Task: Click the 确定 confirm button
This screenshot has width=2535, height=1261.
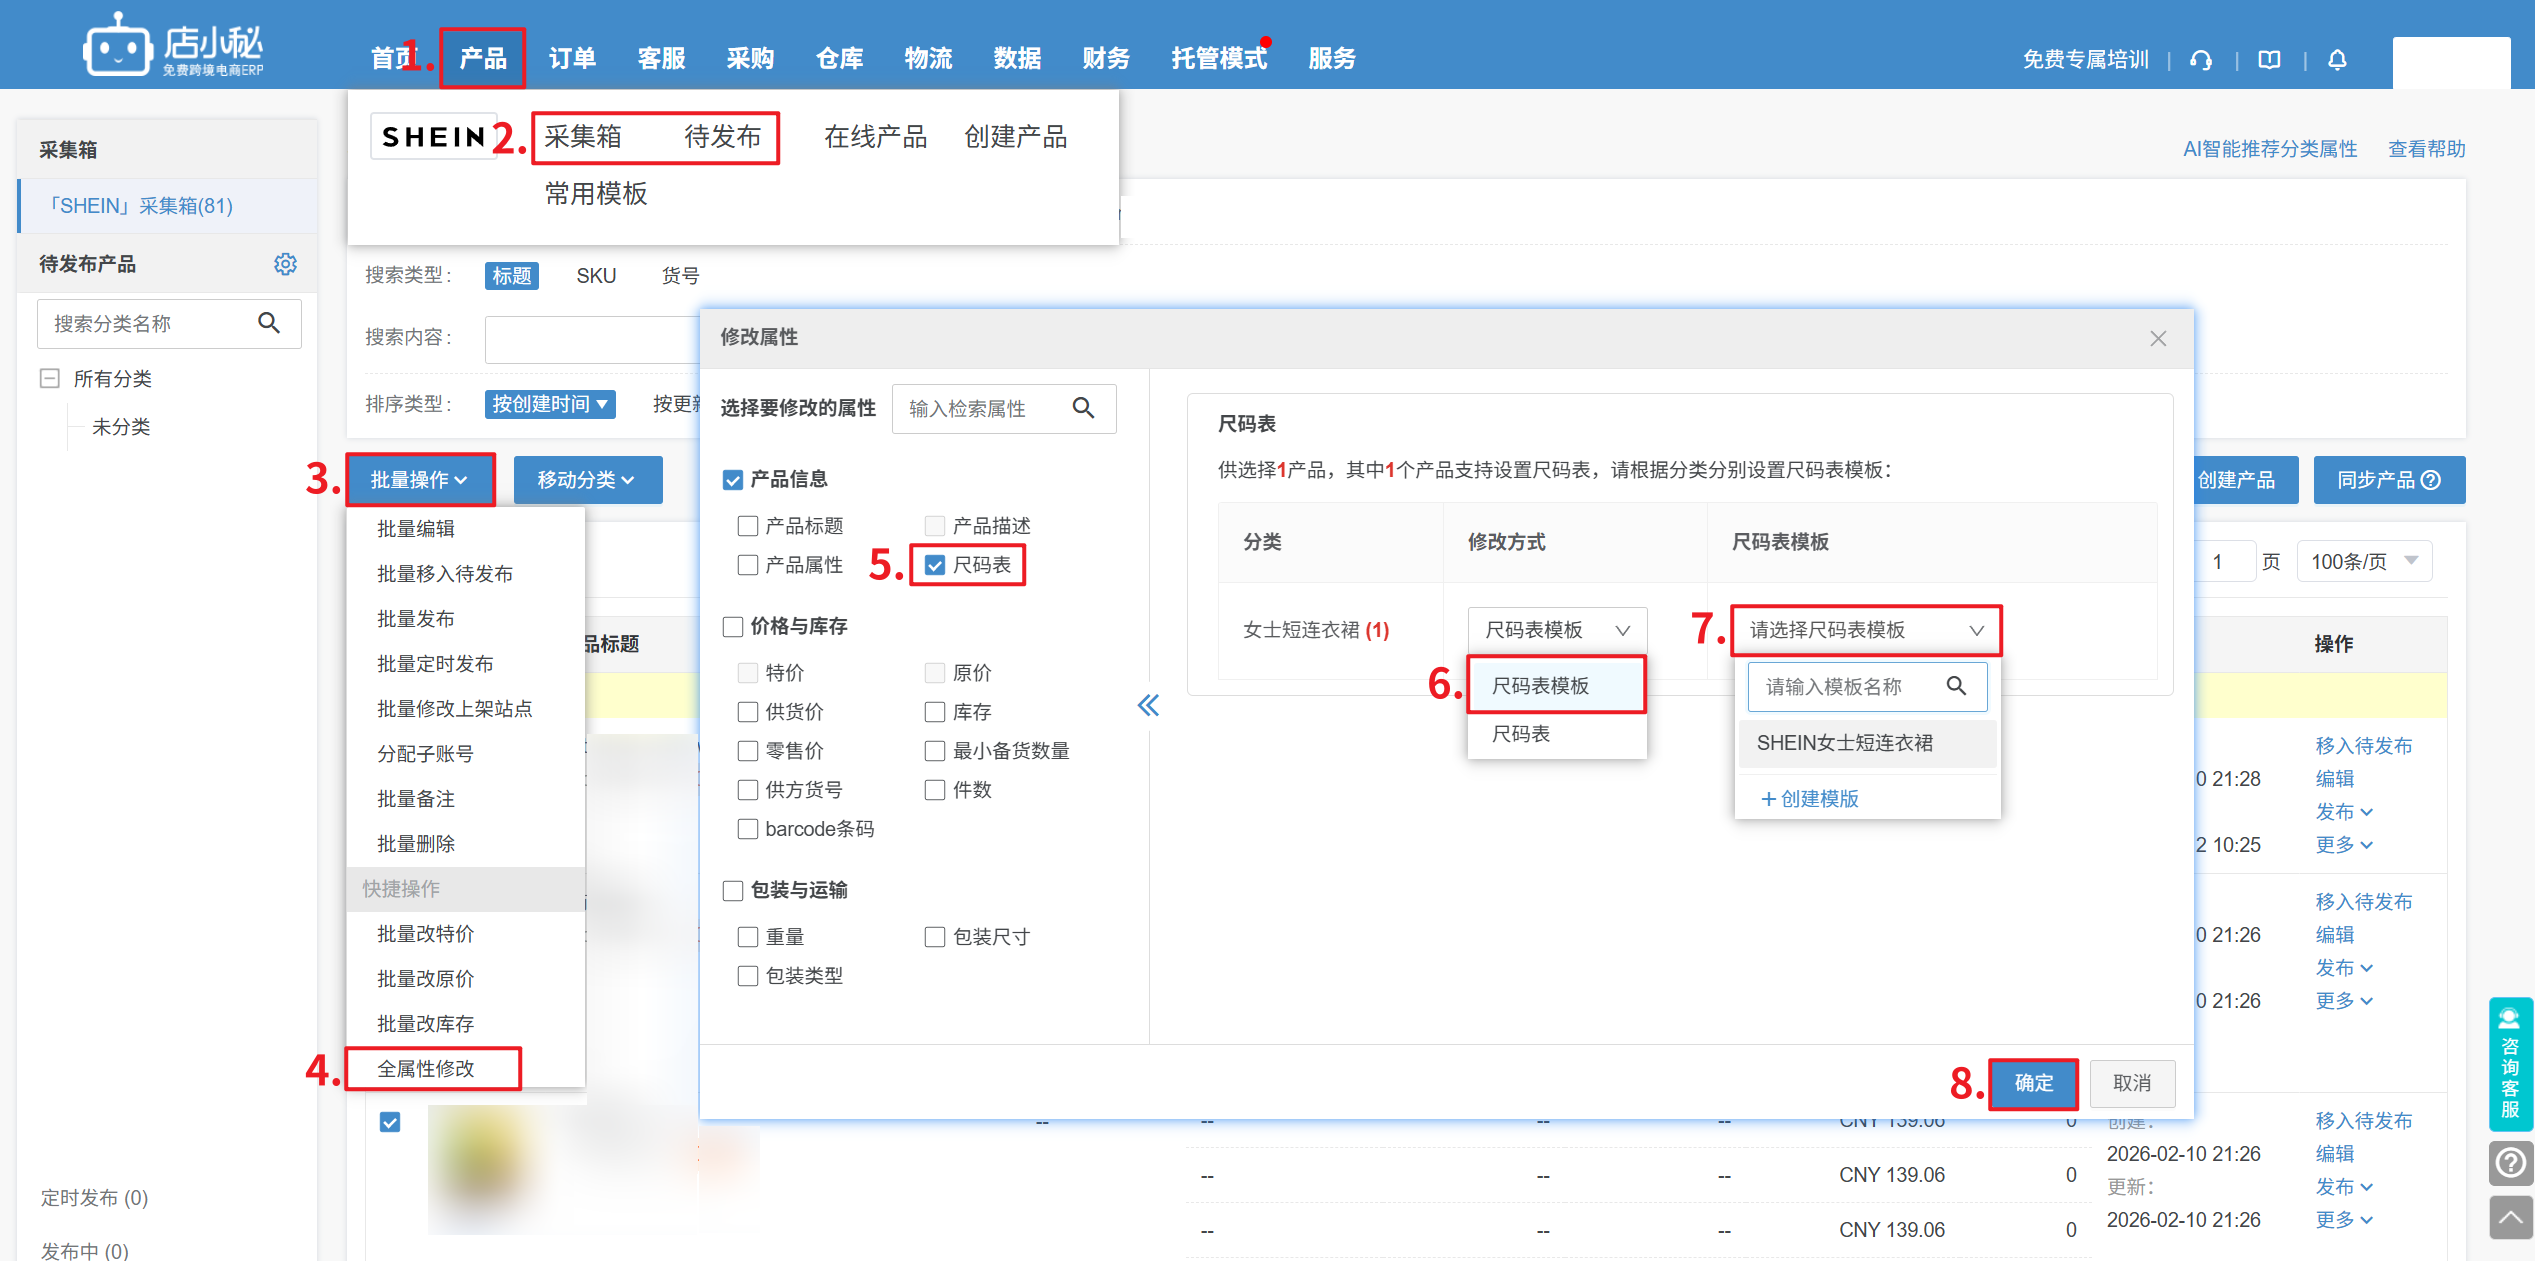Action: click(x=2033, y=1083)
